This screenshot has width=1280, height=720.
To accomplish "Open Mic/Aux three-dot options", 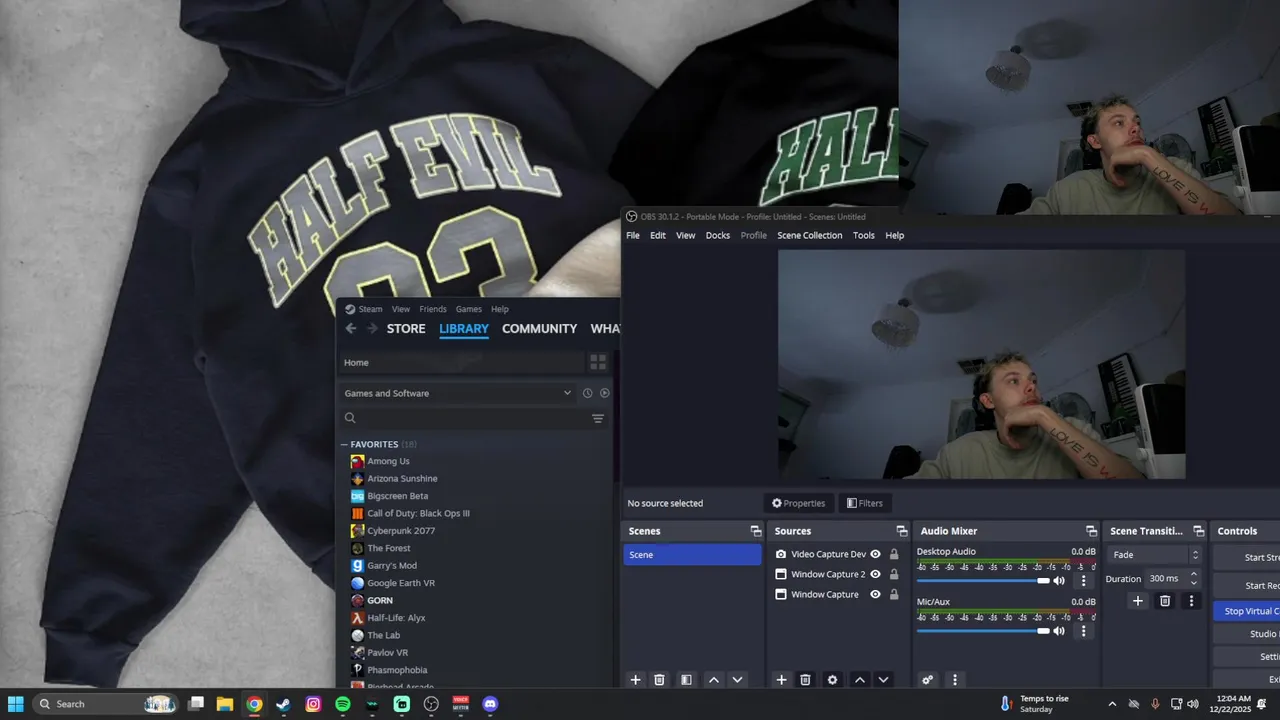I will point(1083,631).
